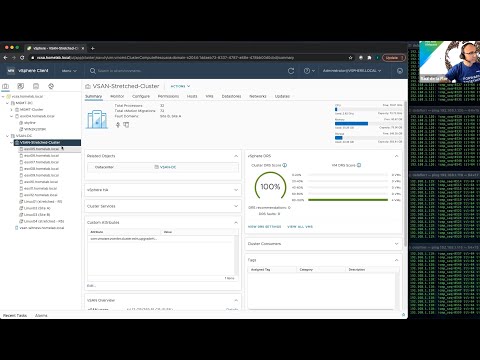480x360 pixels.
Task: Expand the MGMT-Cluster tree node
Action: tap(12, 110)
